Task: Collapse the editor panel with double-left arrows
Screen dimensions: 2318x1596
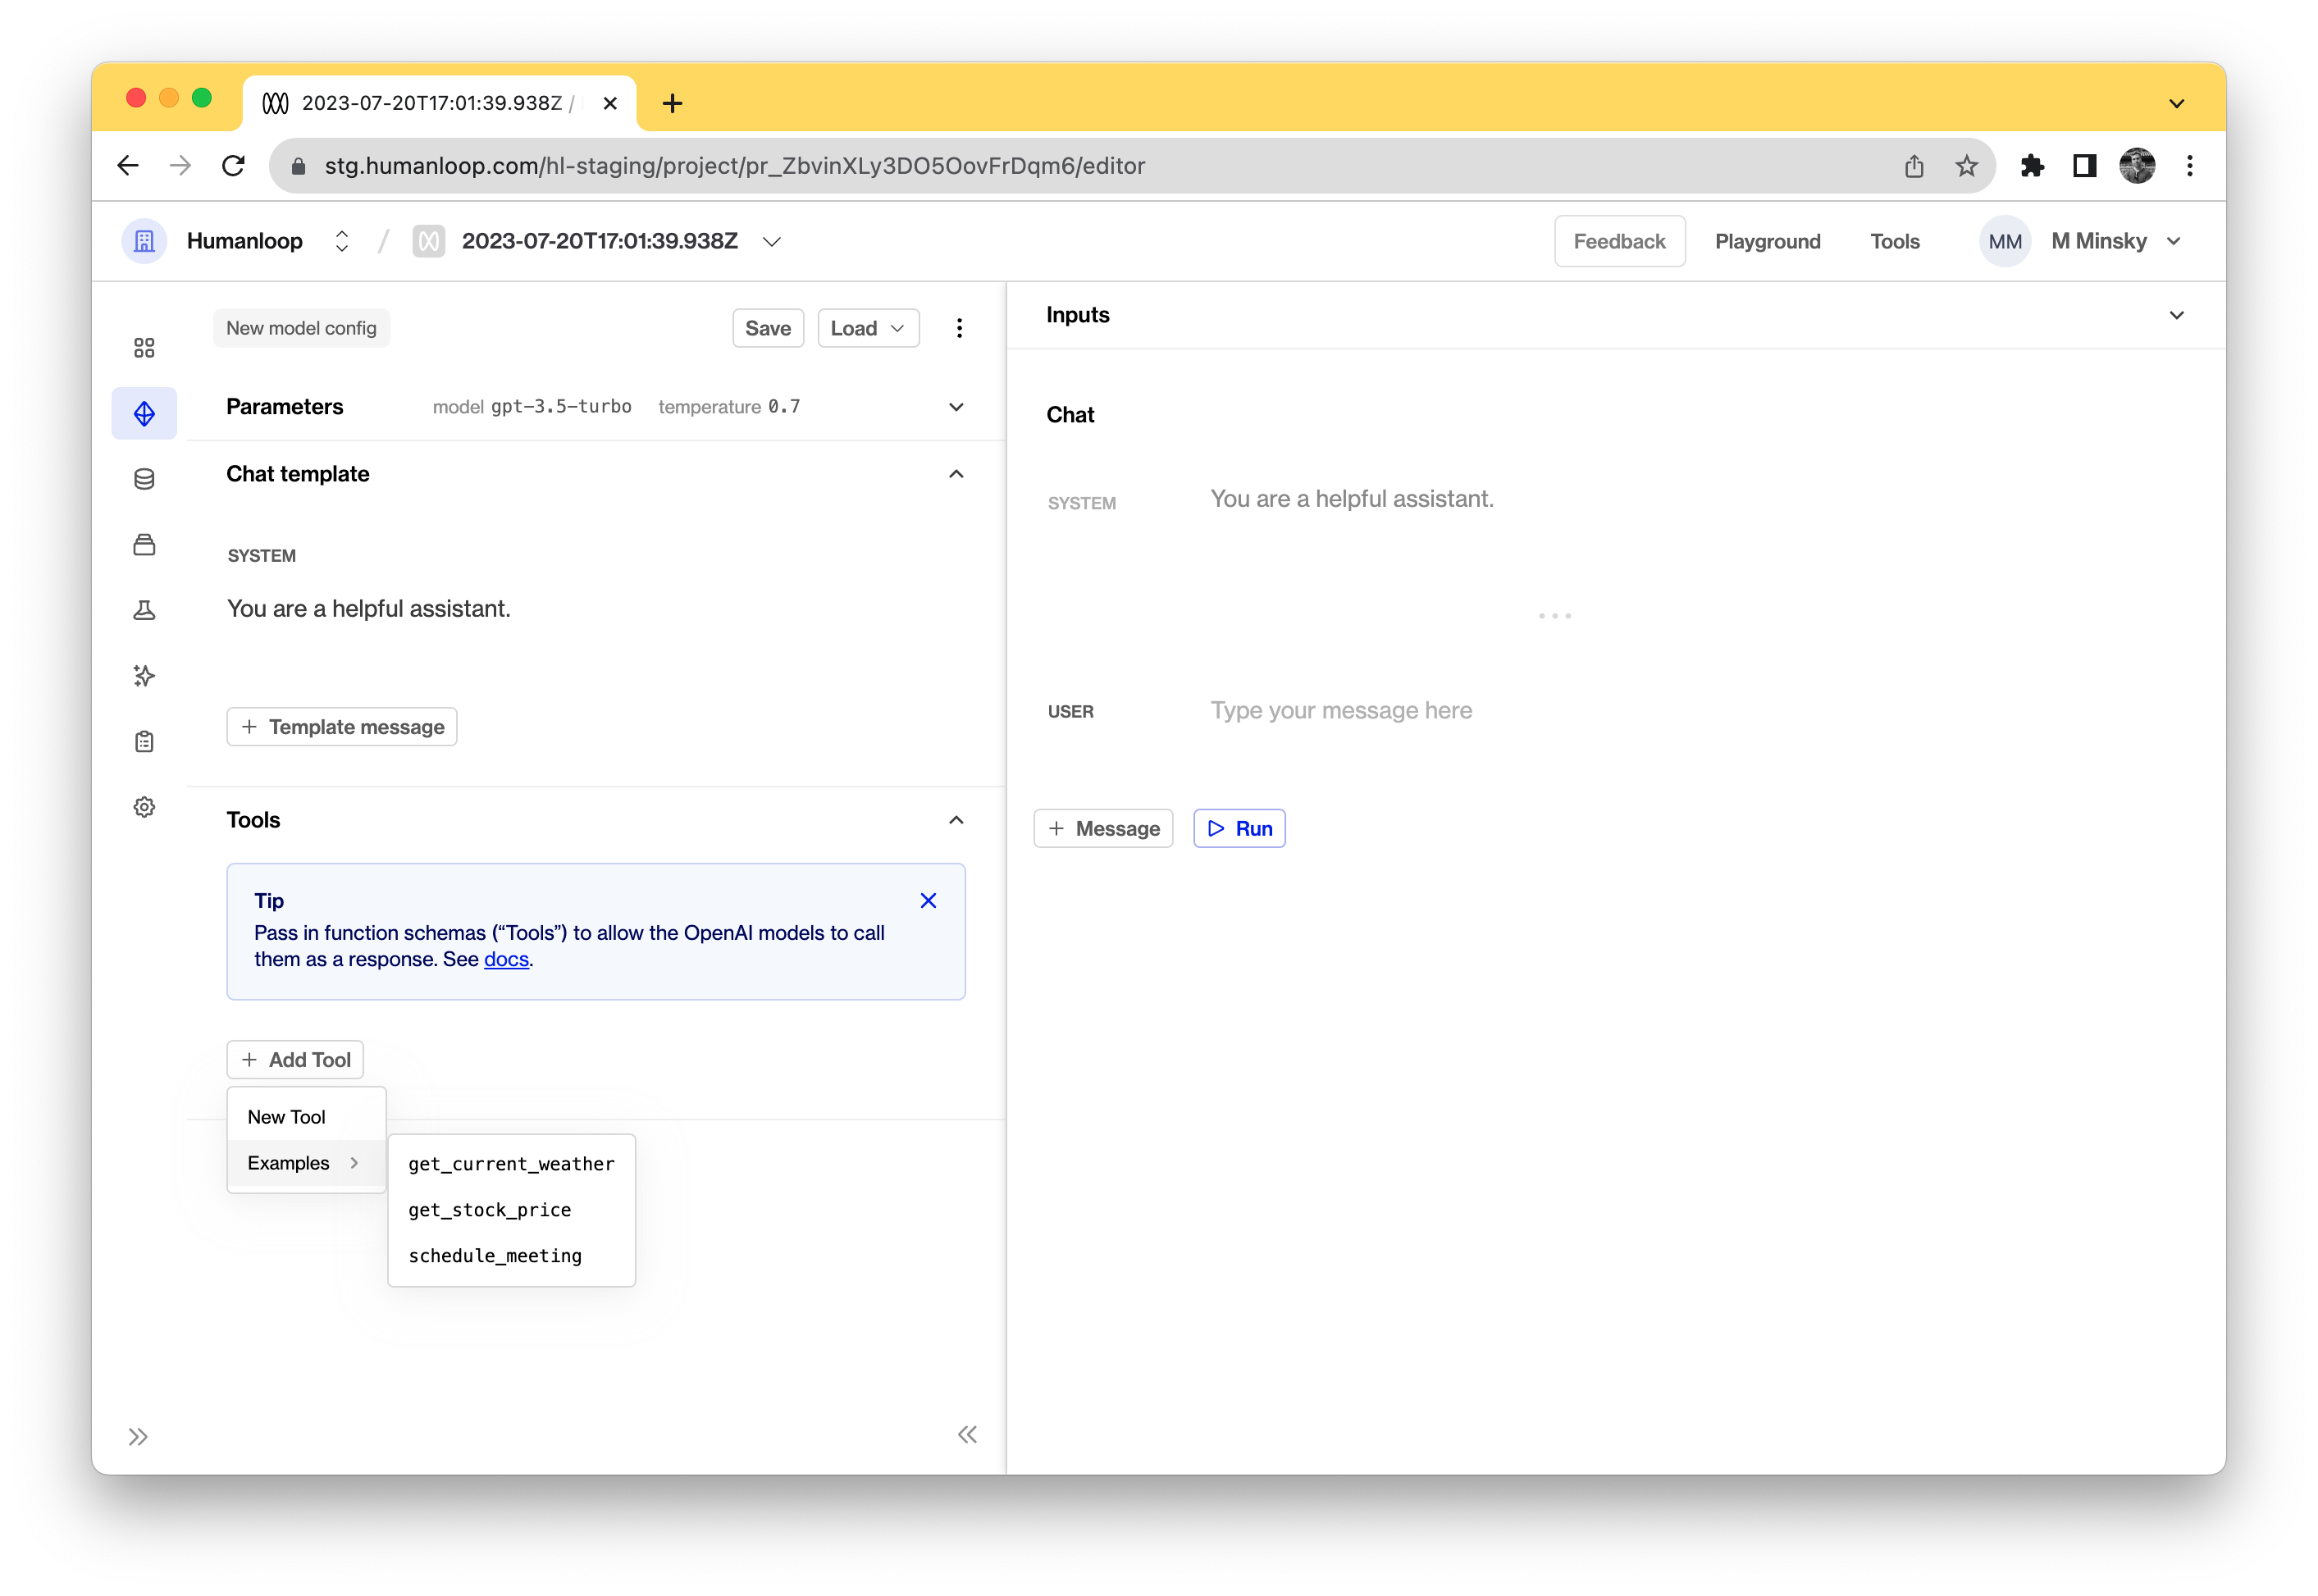Action: 967,1435
